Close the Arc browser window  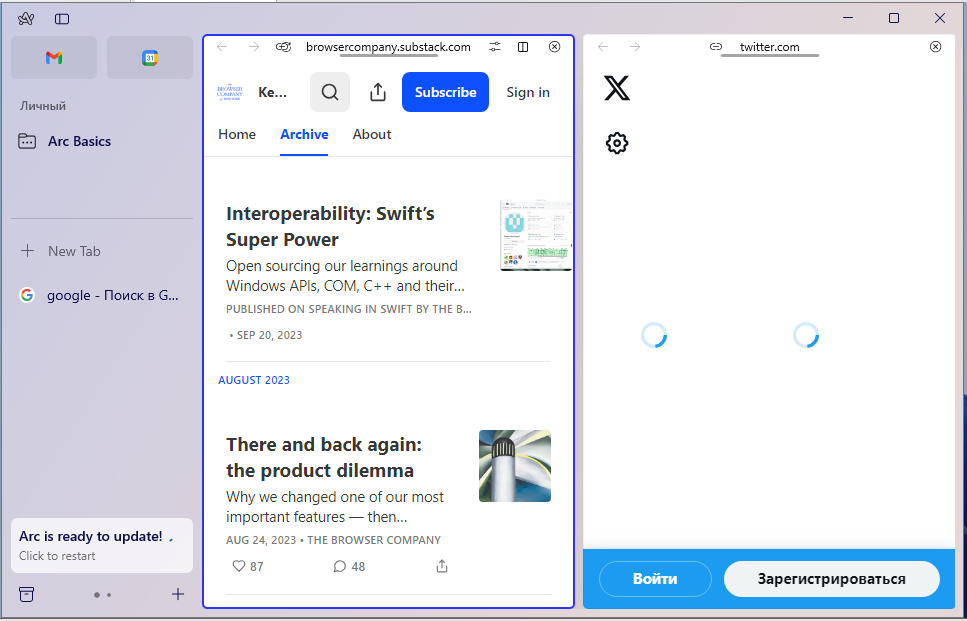[940, 19]
